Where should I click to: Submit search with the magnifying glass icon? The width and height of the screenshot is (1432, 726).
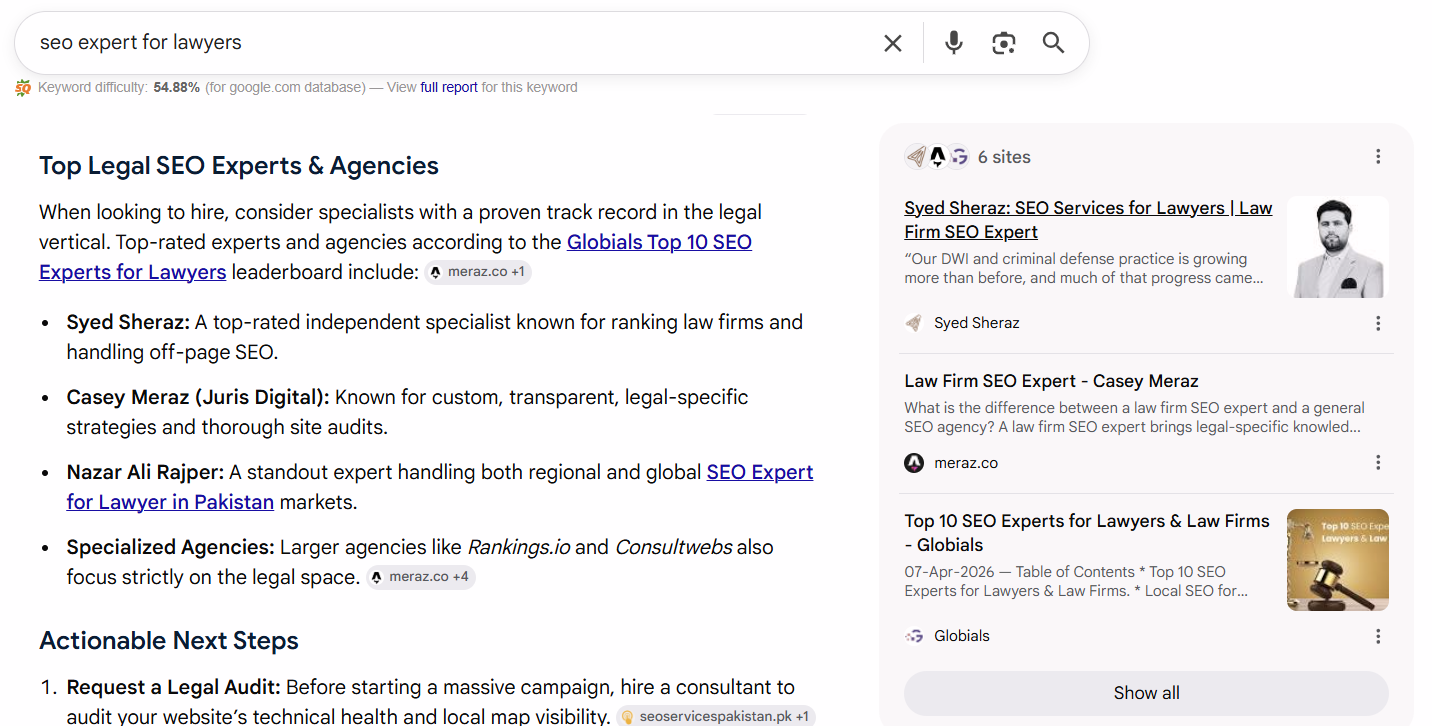tap(1053, 43)
